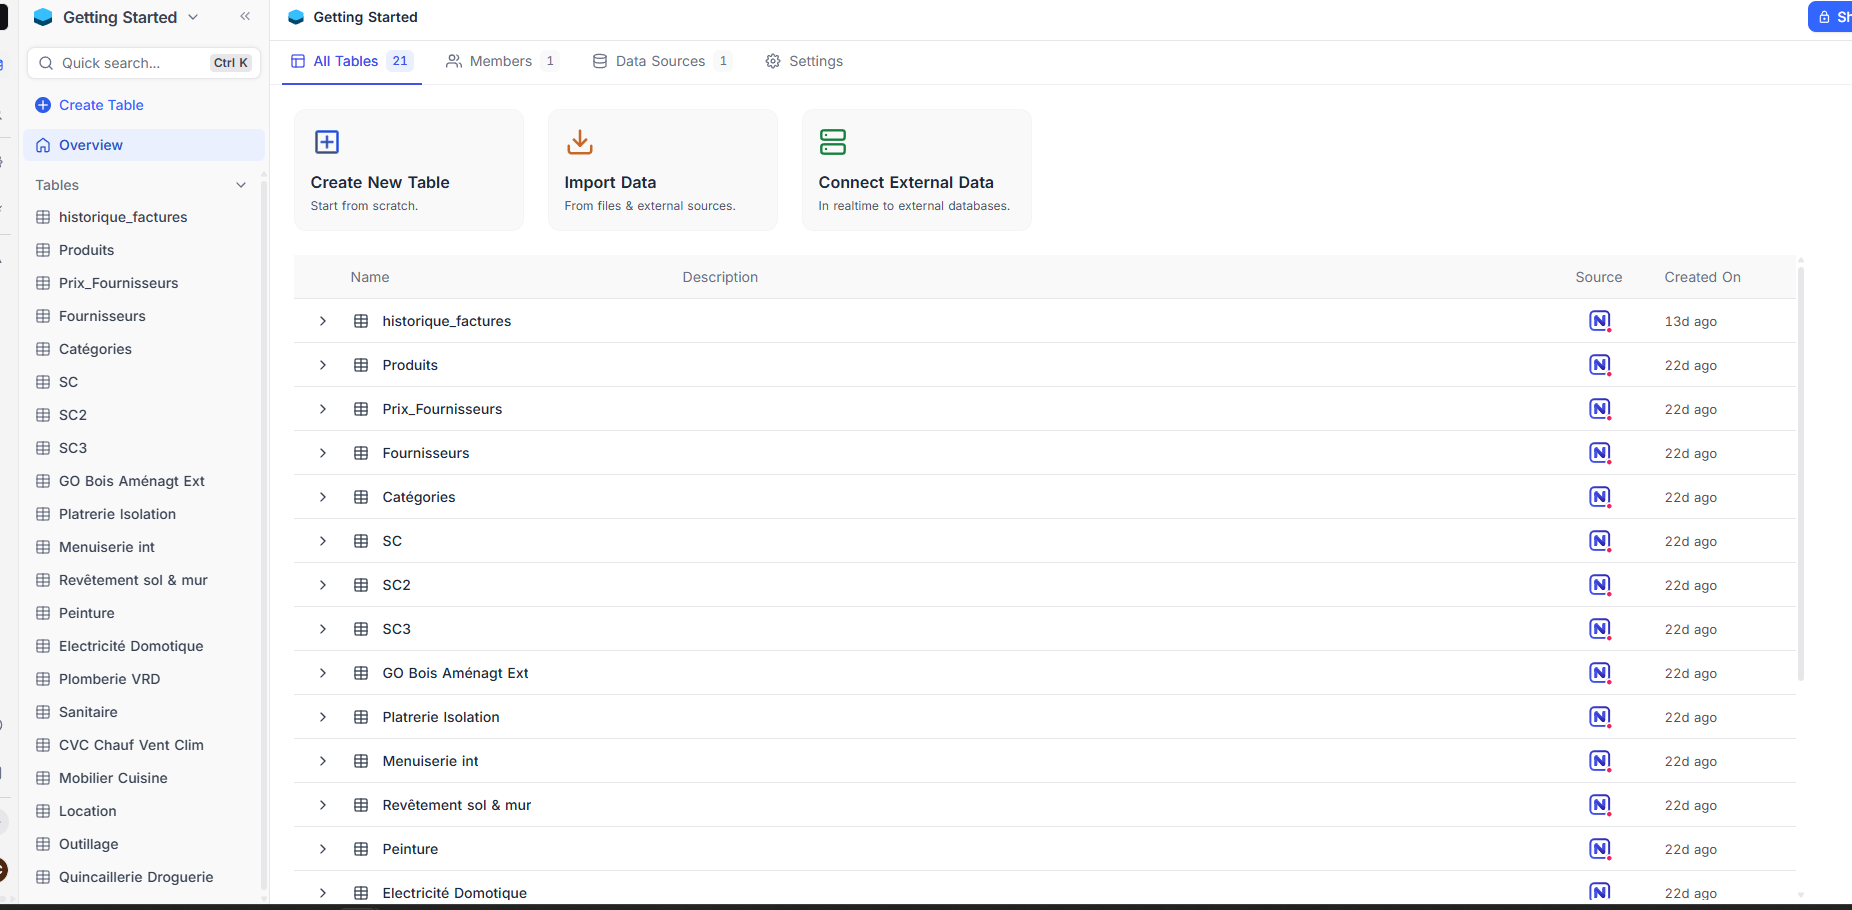
Task: Expand the Produits row chevron
Action: pos(323,365)
